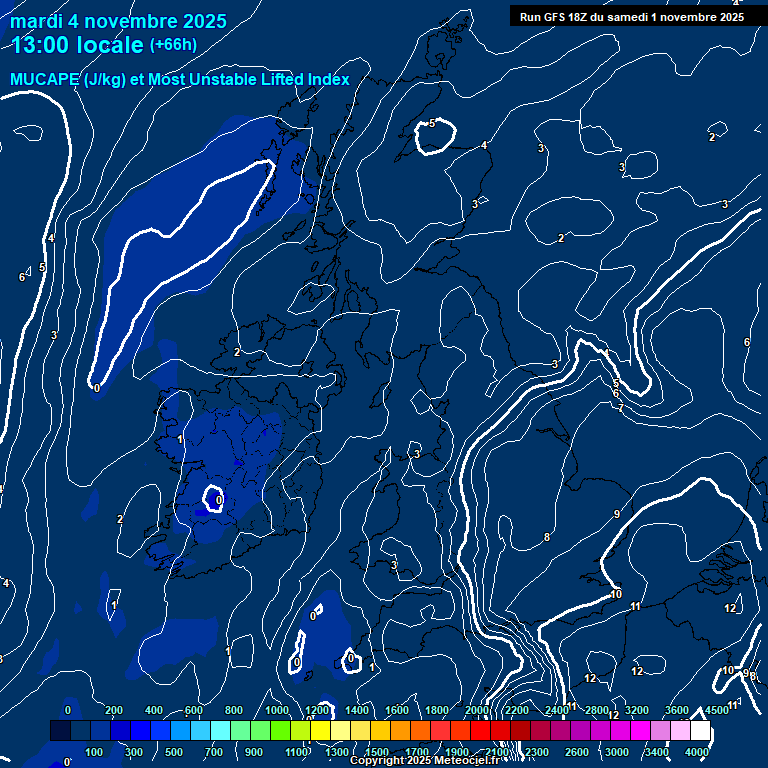This screenshot has height=768, width=768.
Task: Click the legend label '4500'
Action: pyautogui.click(x=717, y=710)
